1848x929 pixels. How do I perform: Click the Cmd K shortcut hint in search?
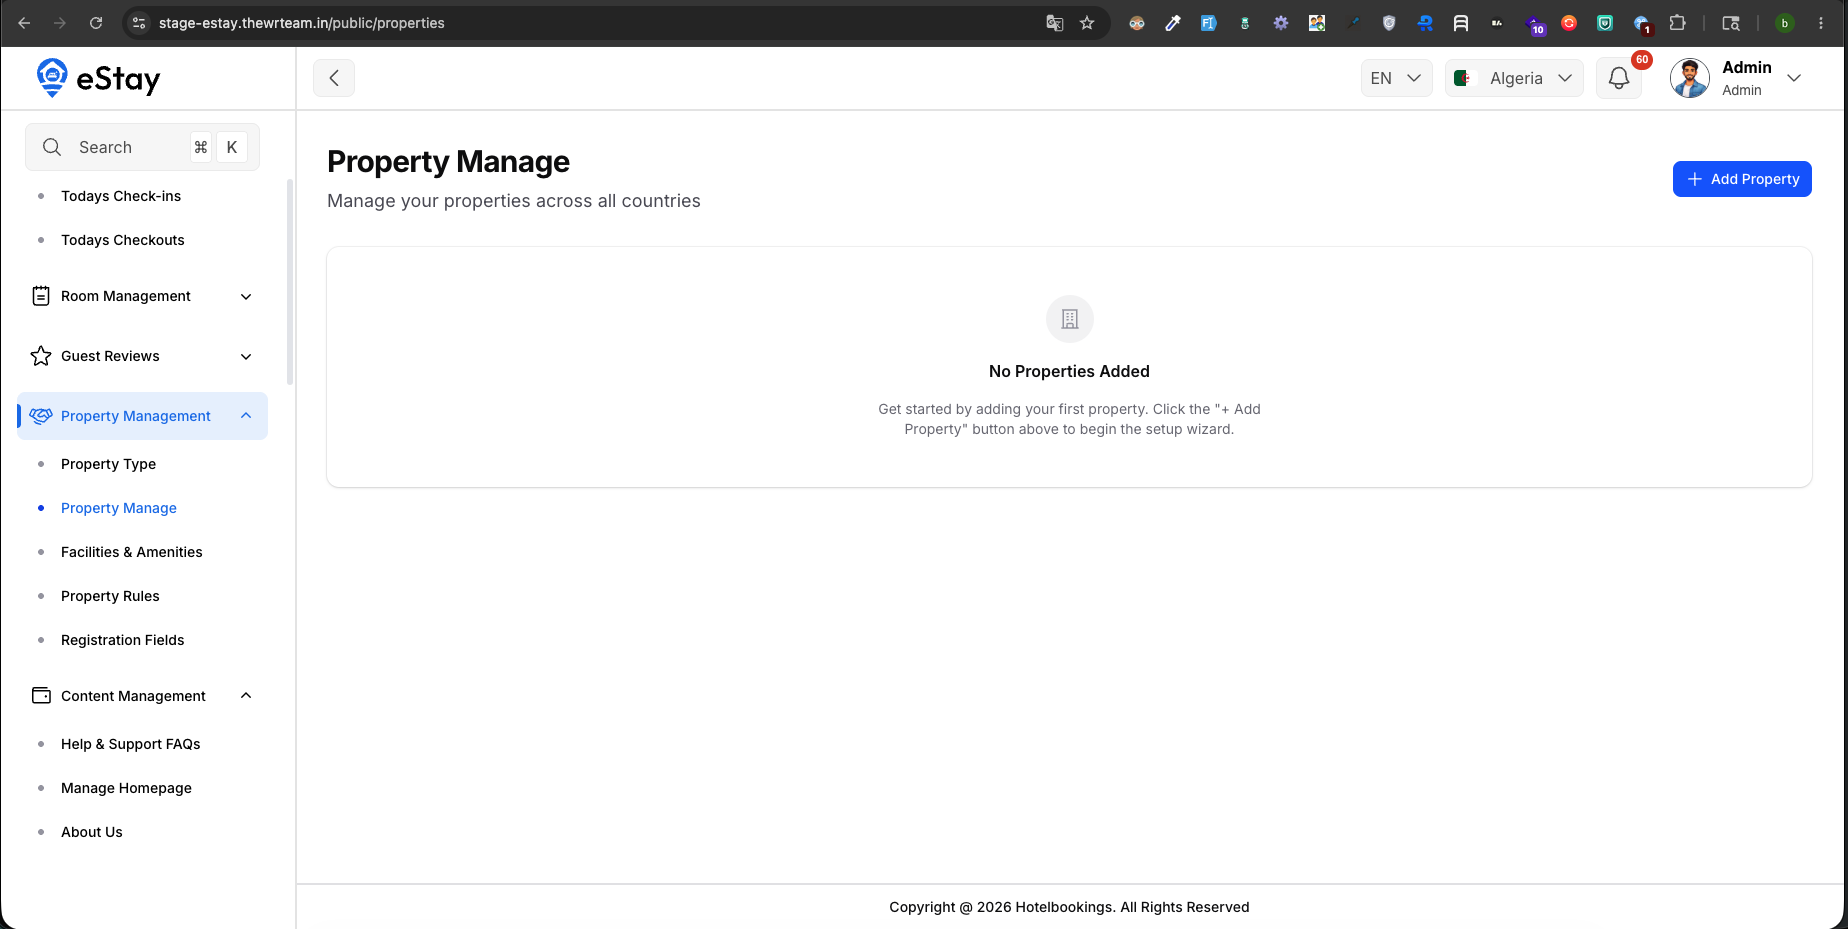click(x=217, y=147)
